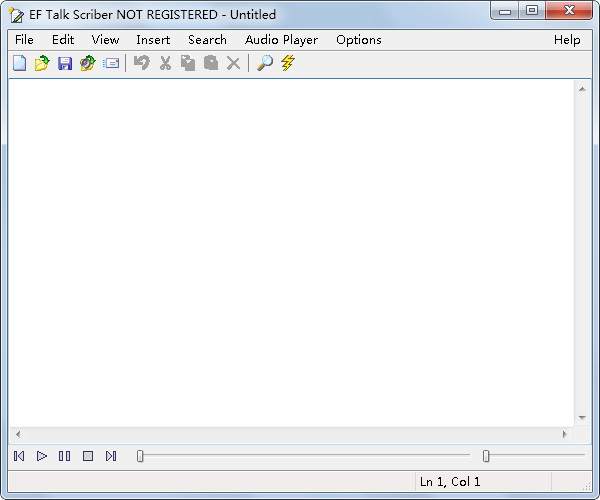Open an audio file with the speaker-folder icon
This screenshot has width=600, height=500.
[x=88, y=63]
